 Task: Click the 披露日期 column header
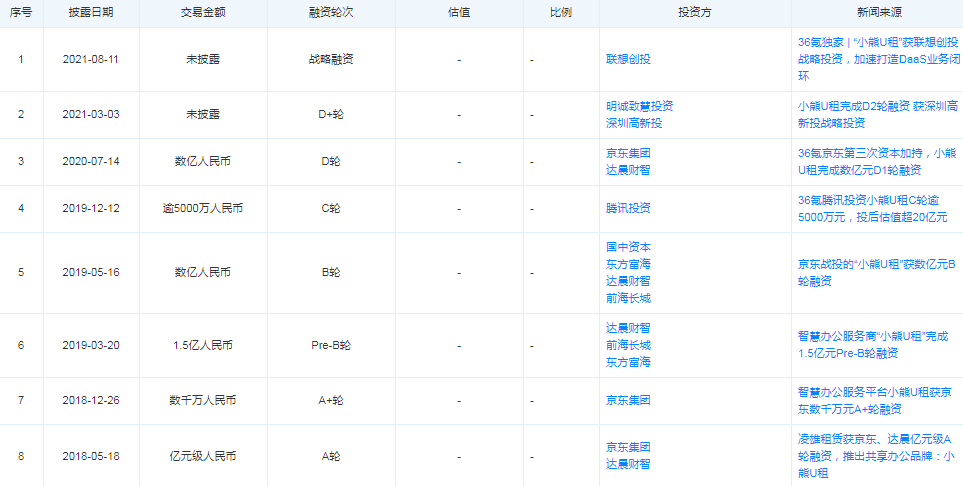91,13
